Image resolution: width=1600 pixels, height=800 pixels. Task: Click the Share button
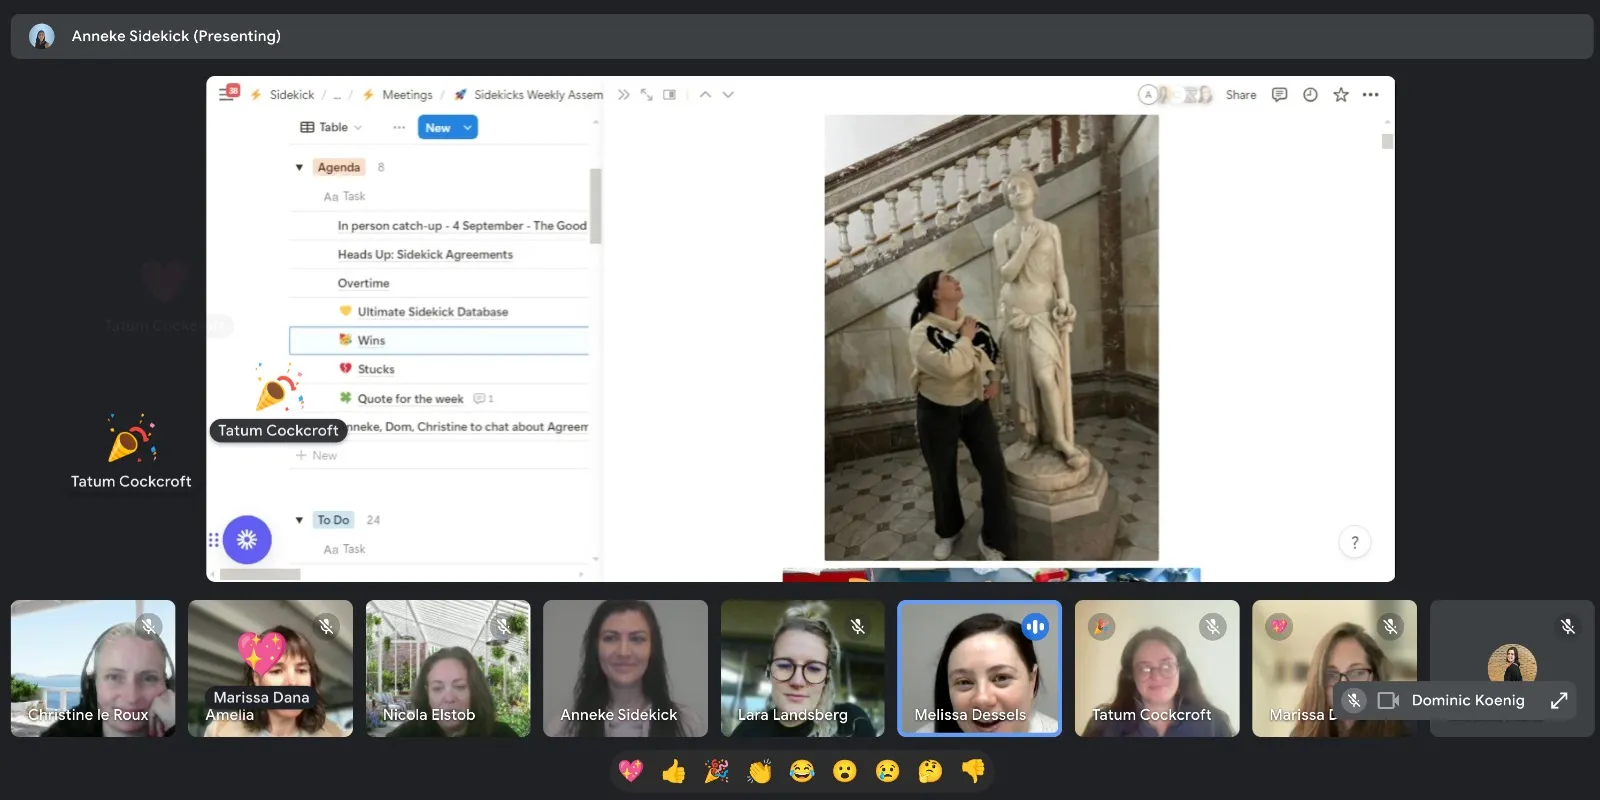(1241, 95)
